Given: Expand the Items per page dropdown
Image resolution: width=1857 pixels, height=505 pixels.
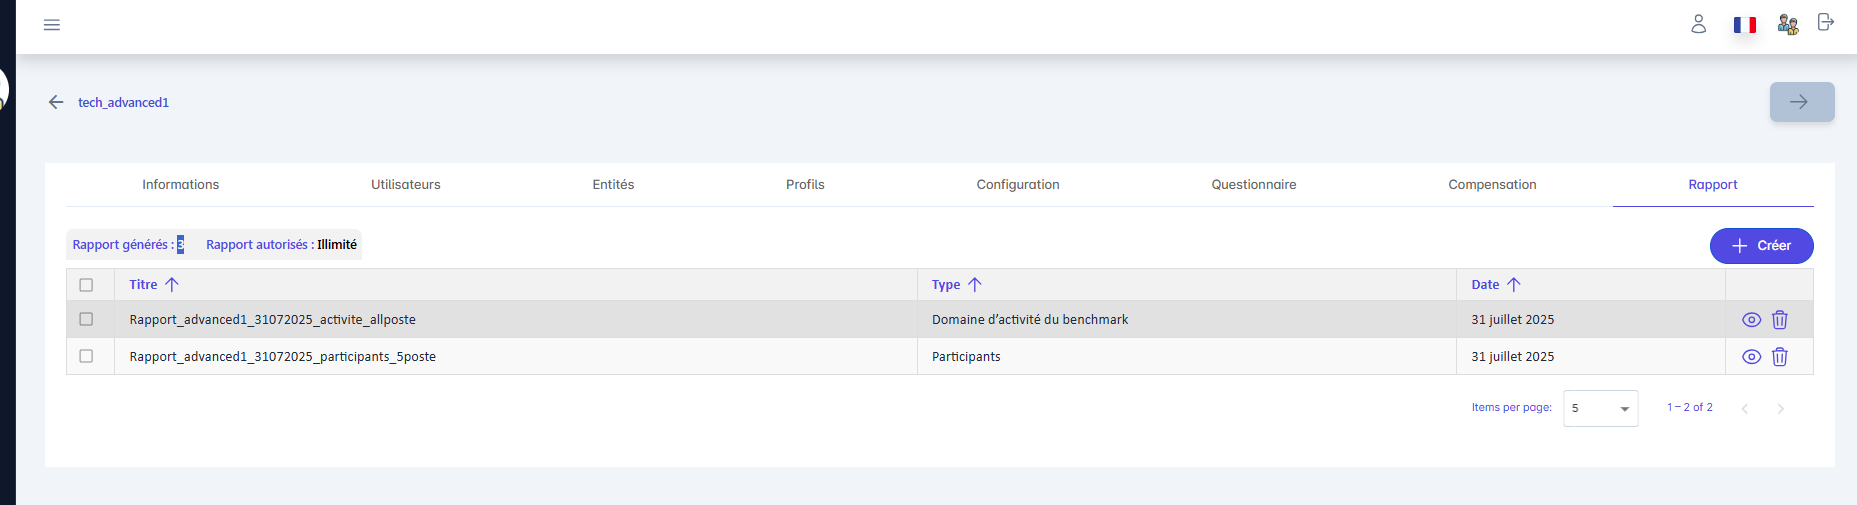Looking at the screenshot, I should tap(1600, 408).
